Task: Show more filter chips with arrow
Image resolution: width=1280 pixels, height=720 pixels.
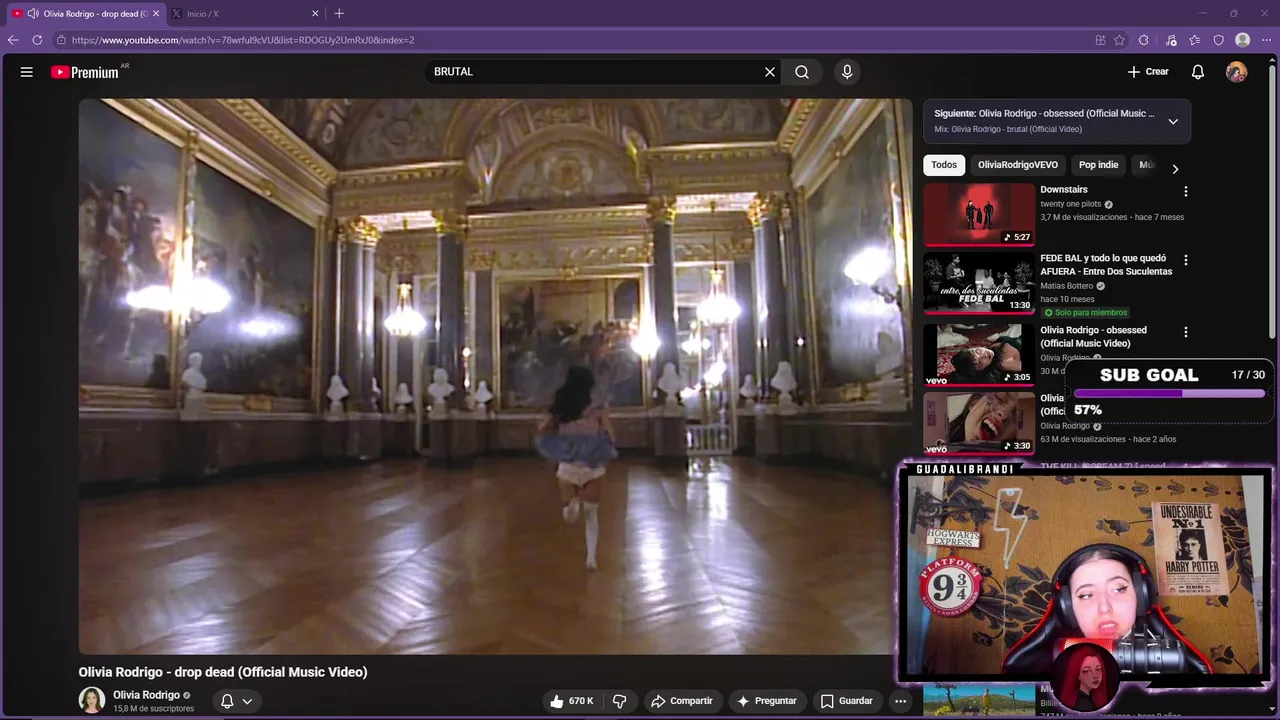Action: [x=1175, y=169]
